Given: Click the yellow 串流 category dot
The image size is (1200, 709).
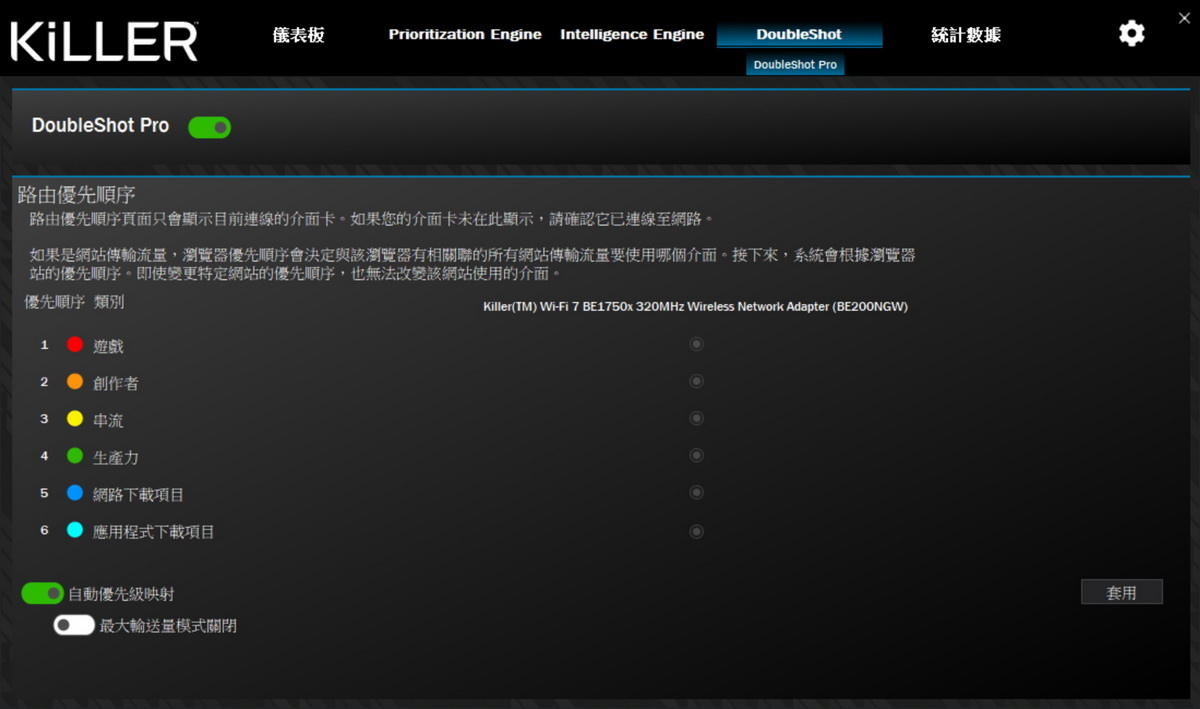Looking at the screenshot, I should 75,419.
